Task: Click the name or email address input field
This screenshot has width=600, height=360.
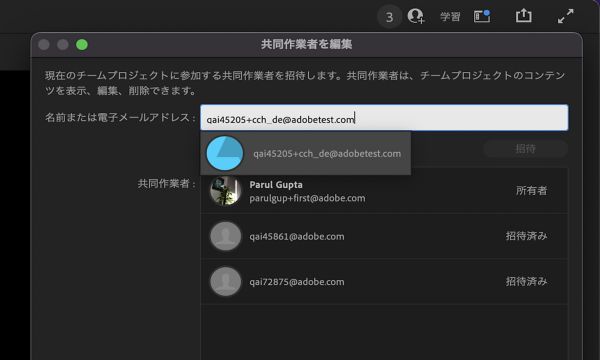Action: point(384,118)
